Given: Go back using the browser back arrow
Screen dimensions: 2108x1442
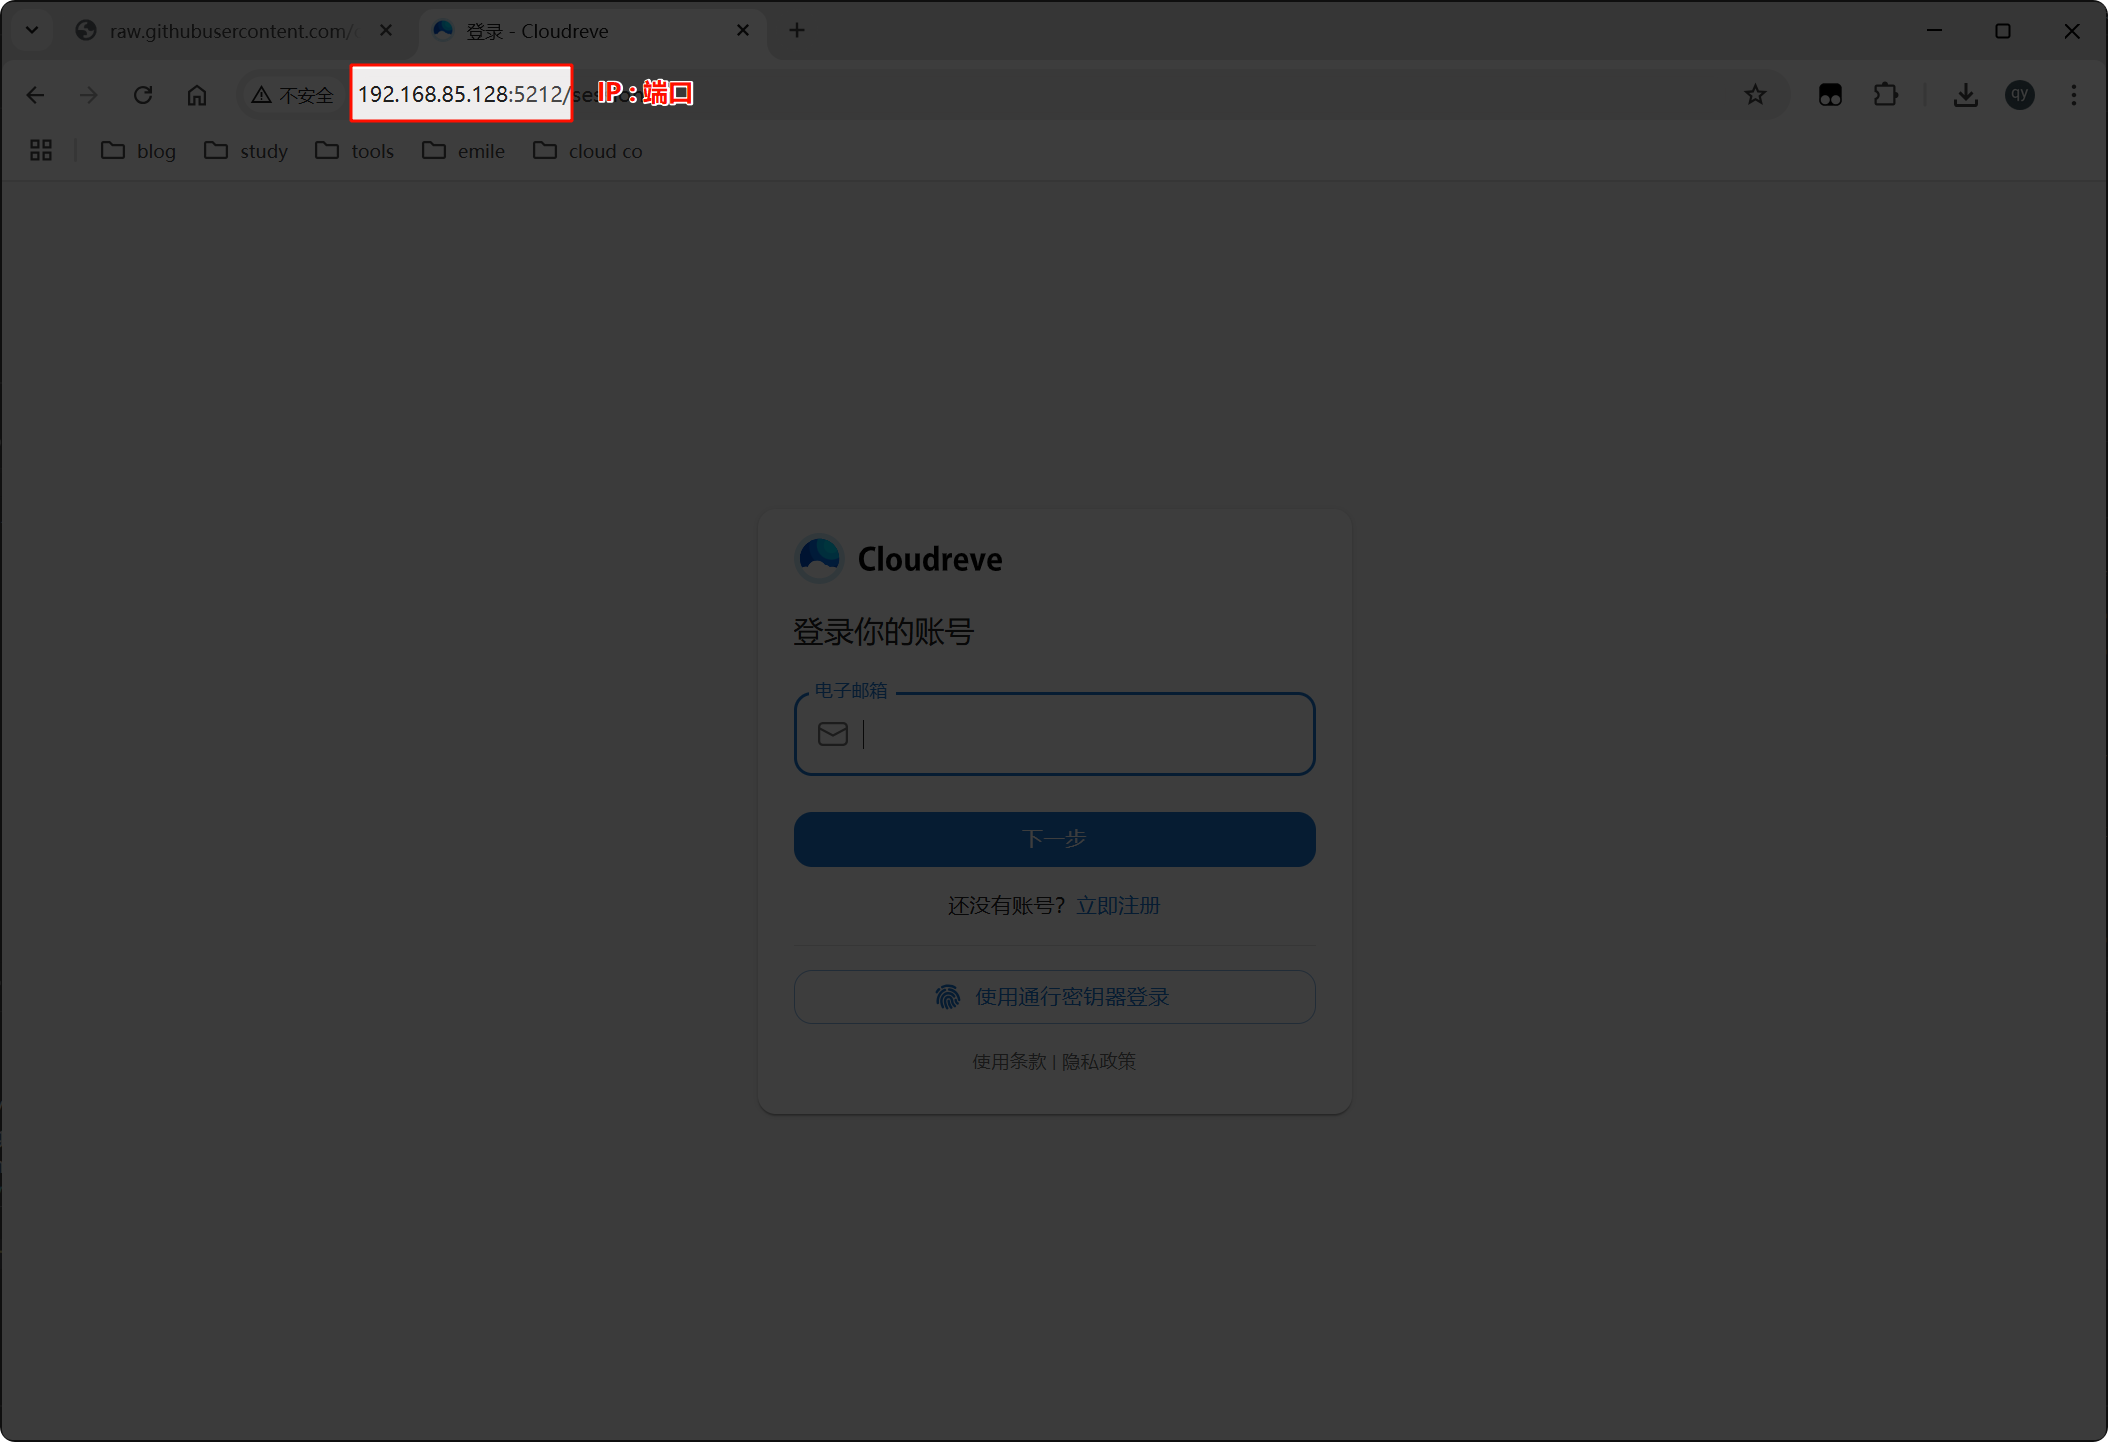Looking at the screenshot, I should (35, 95).
